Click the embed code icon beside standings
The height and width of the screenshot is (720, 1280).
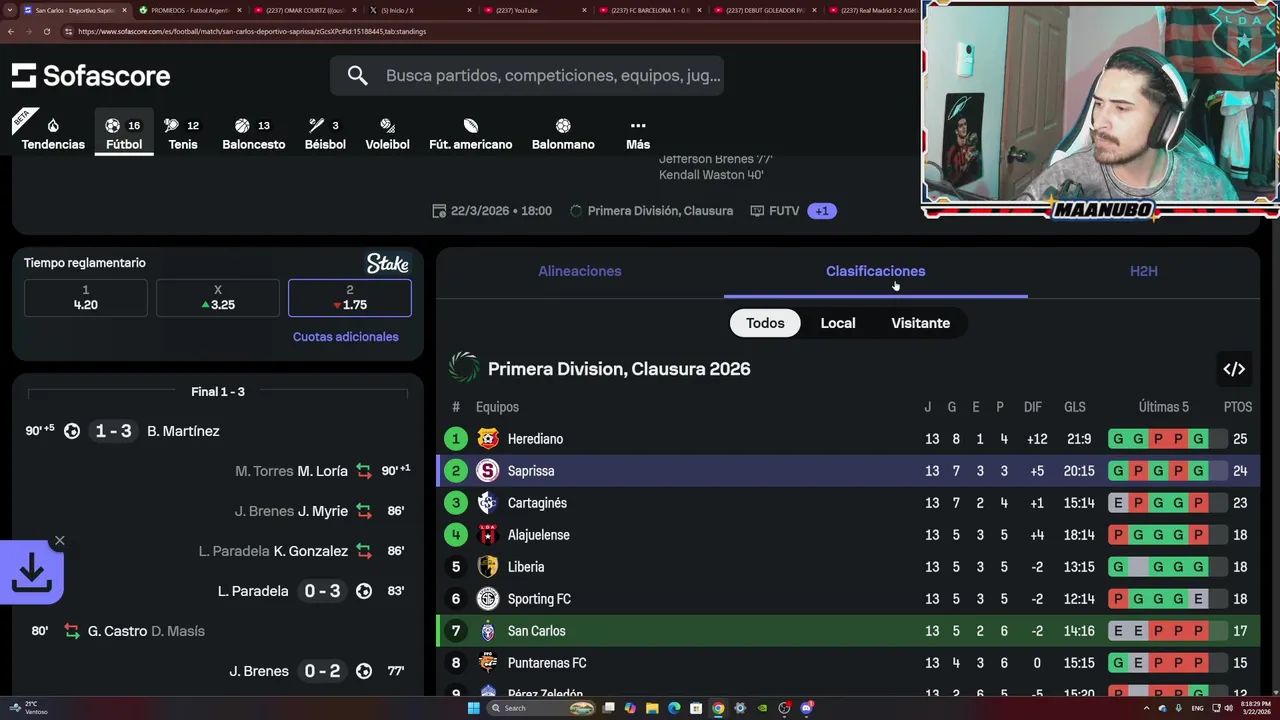1234,369
